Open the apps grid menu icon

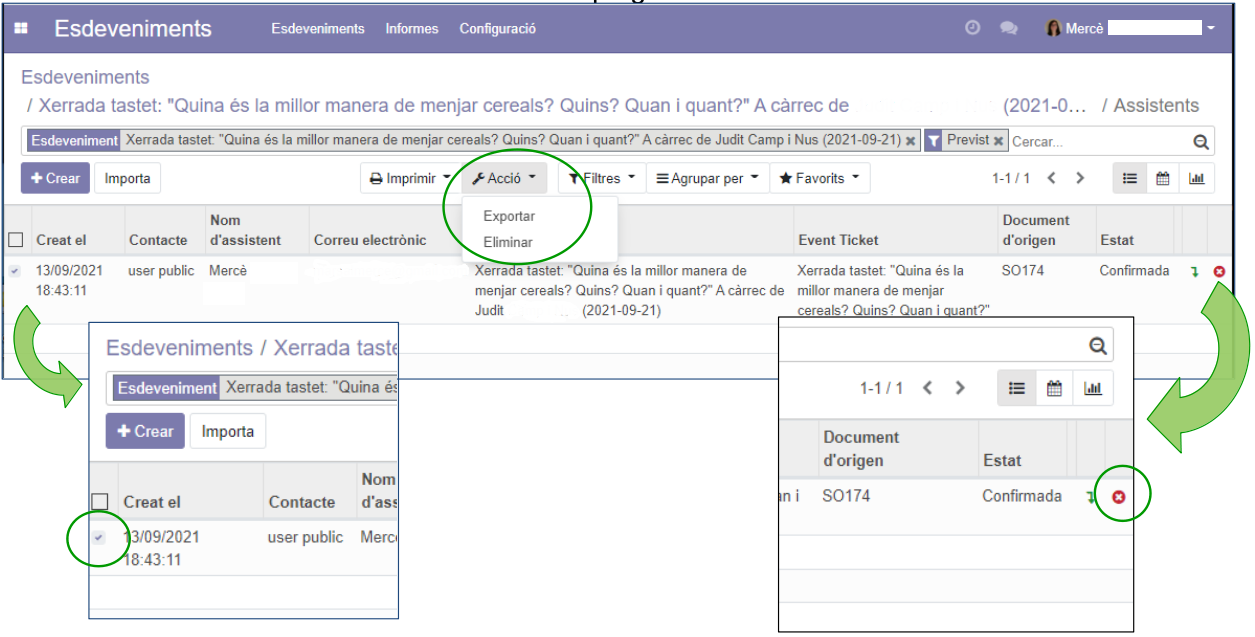pos(21,29)
